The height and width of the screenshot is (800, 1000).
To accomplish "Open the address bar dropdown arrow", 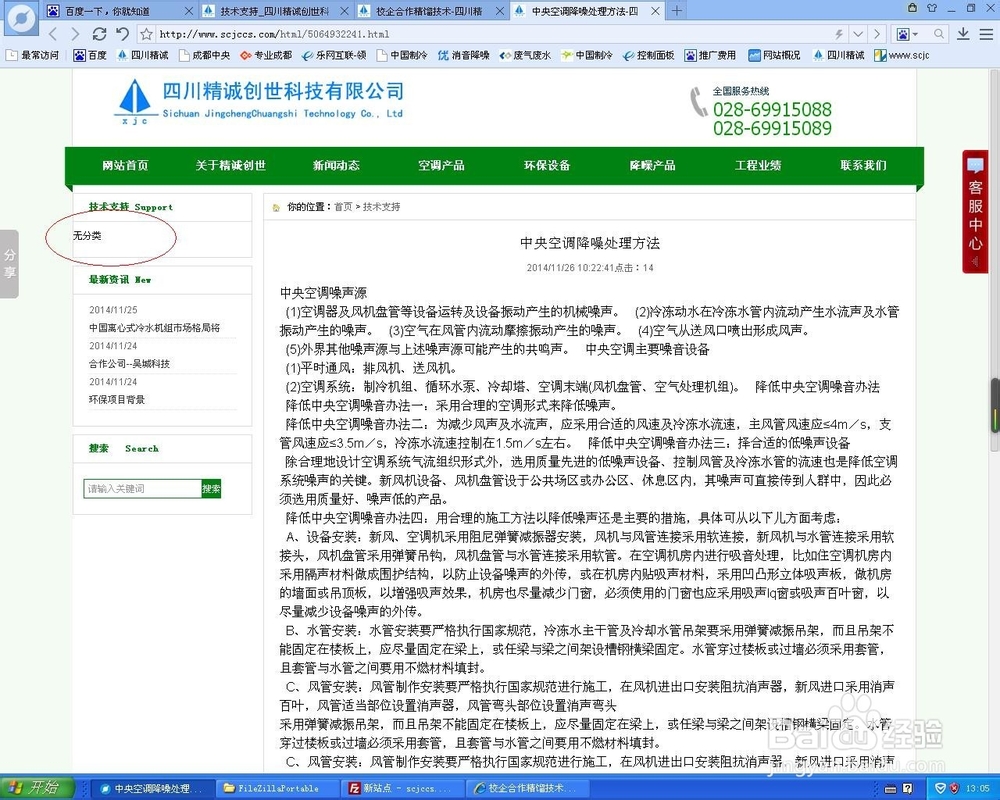I will [858, 34].
